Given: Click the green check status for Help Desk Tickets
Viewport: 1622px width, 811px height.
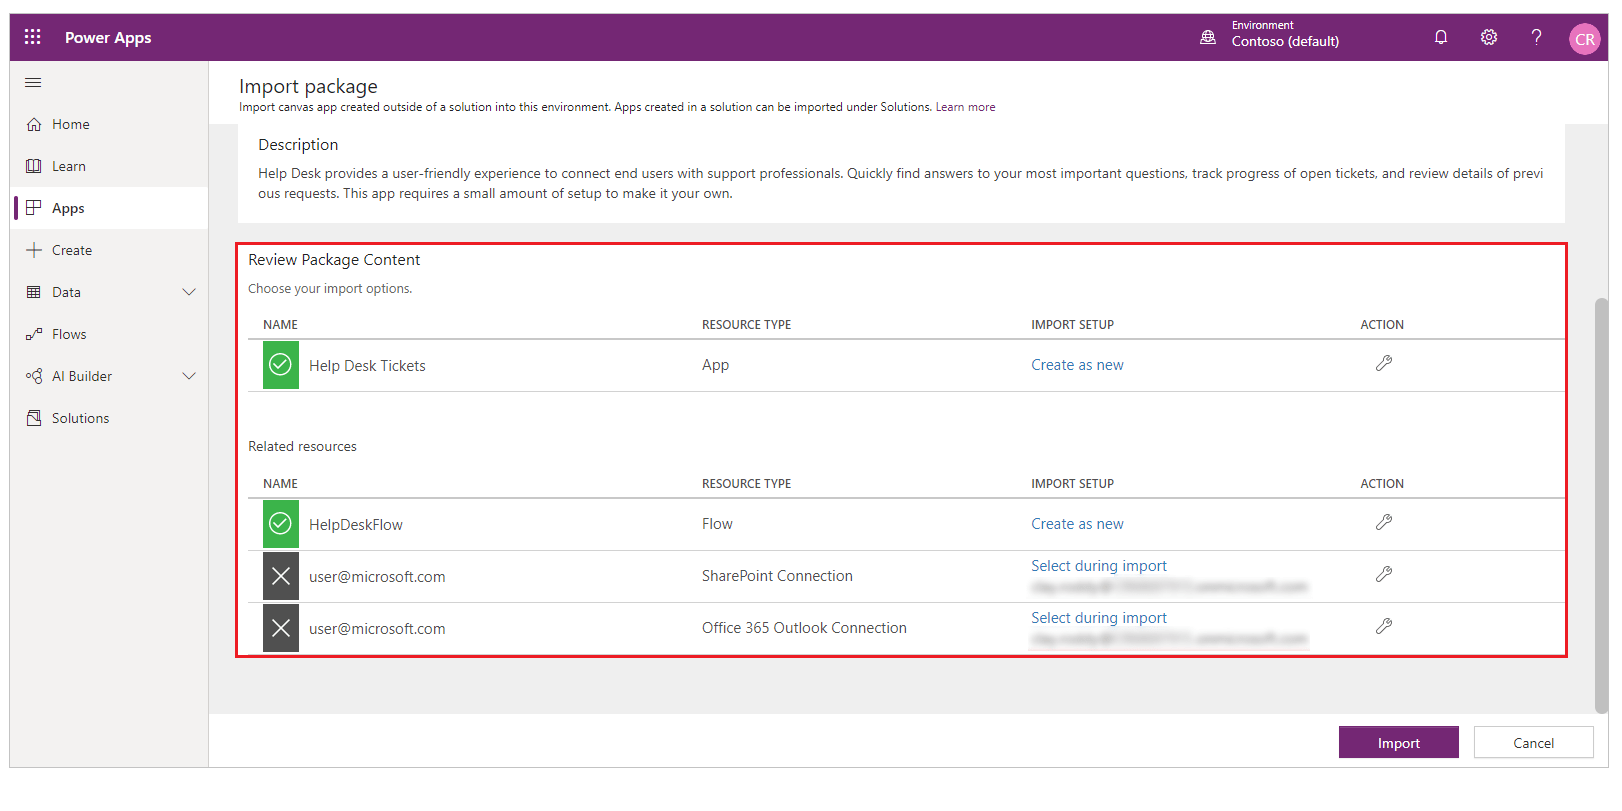Looking at the screenshot, I should click(x=281, y=365).
